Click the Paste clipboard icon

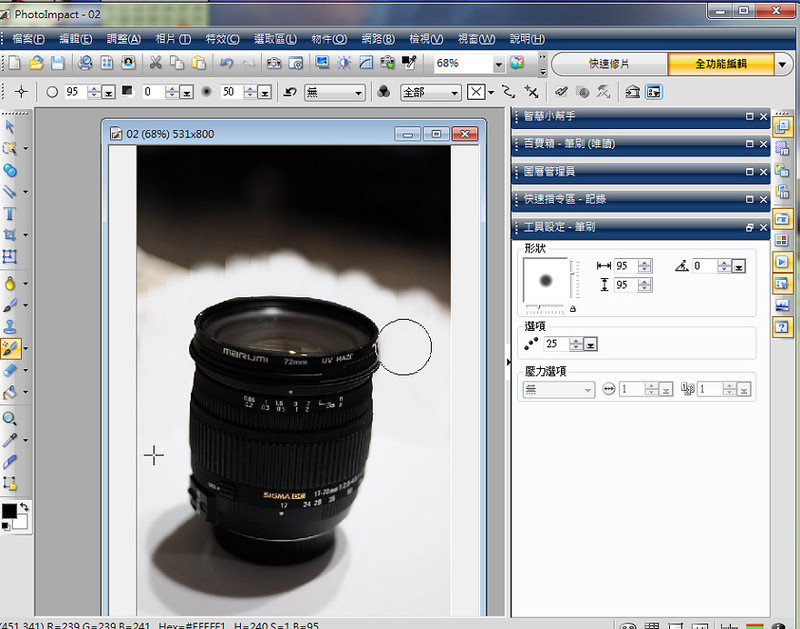pyautogui.click(x=198, y=63)
